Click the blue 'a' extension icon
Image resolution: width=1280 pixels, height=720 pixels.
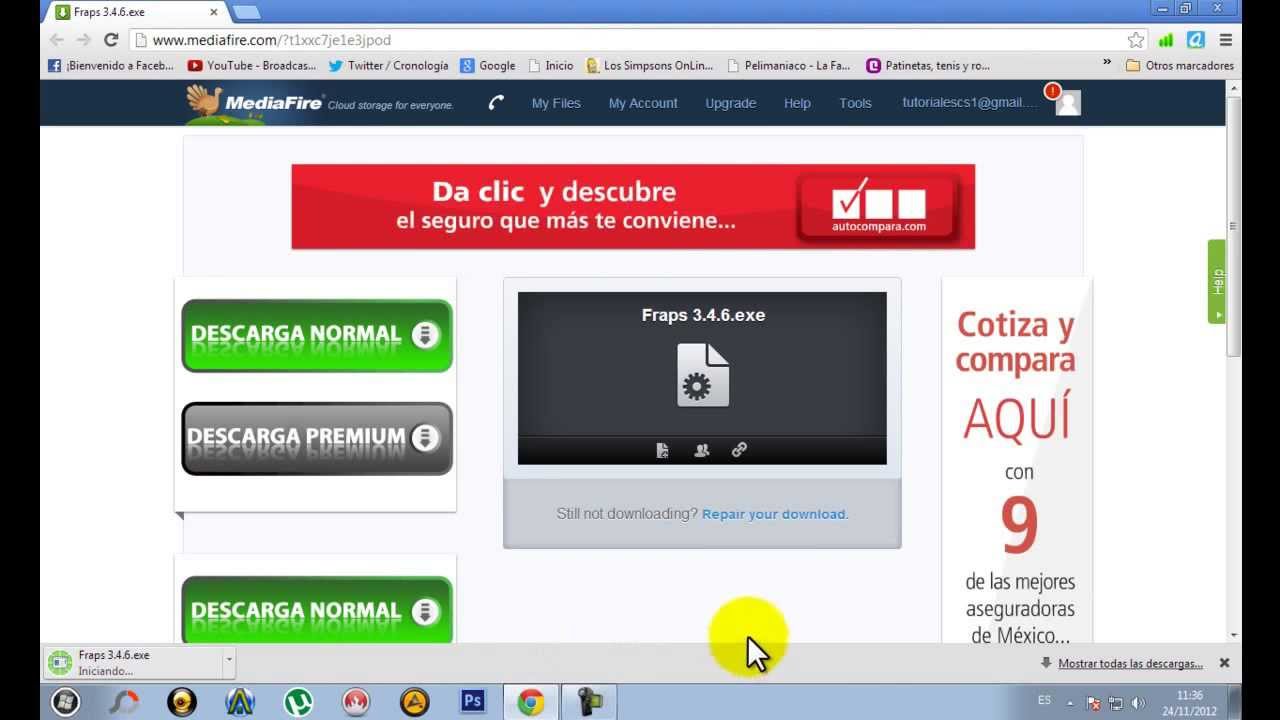[x=1195, y=40]
